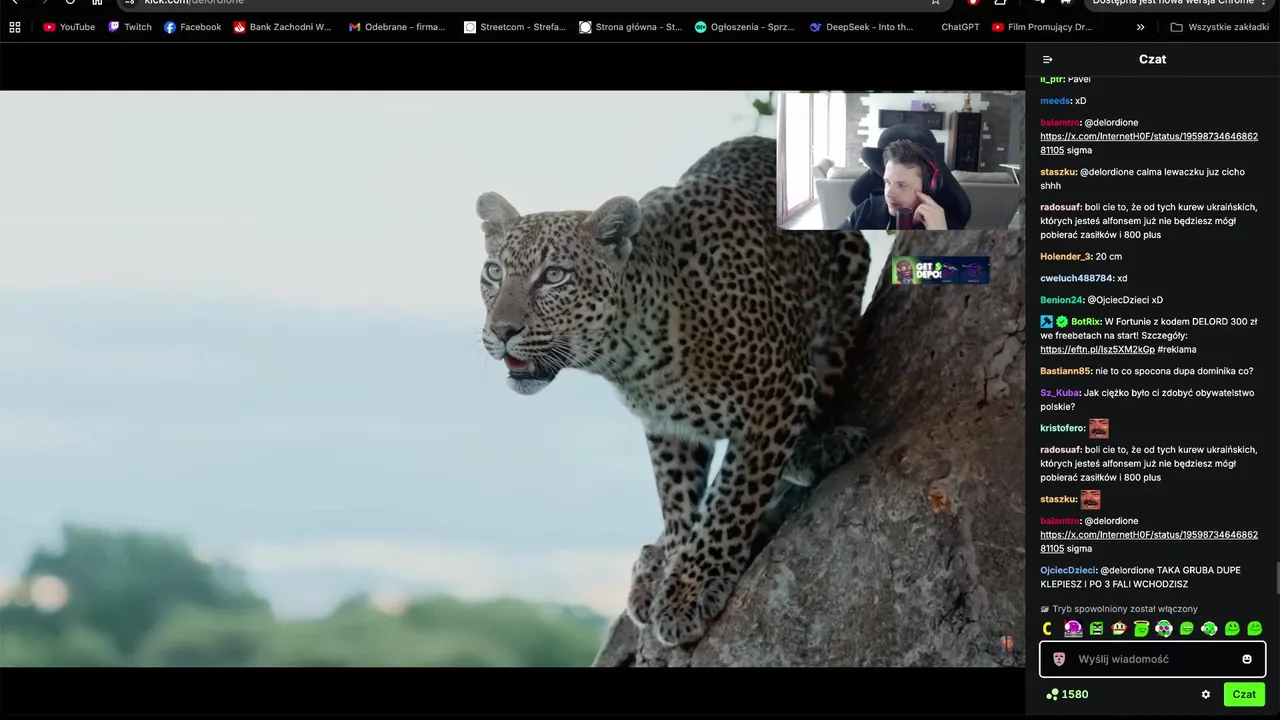
Task: Open the YouTube bookmark
Action: pyautogui.click(x=69, y=27)
